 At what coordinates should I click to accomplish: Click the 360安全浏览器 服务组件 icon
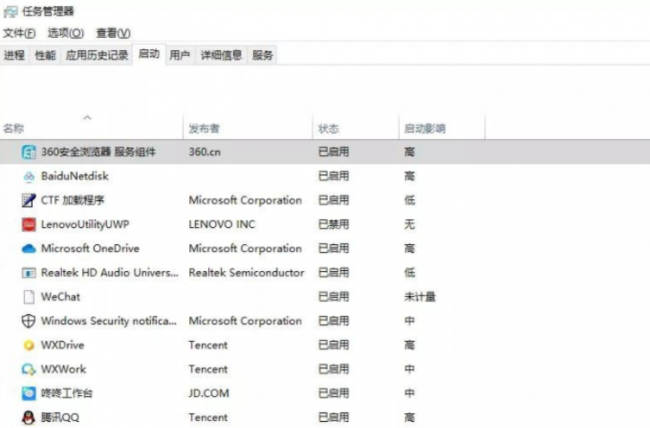(x=29, y=152)
